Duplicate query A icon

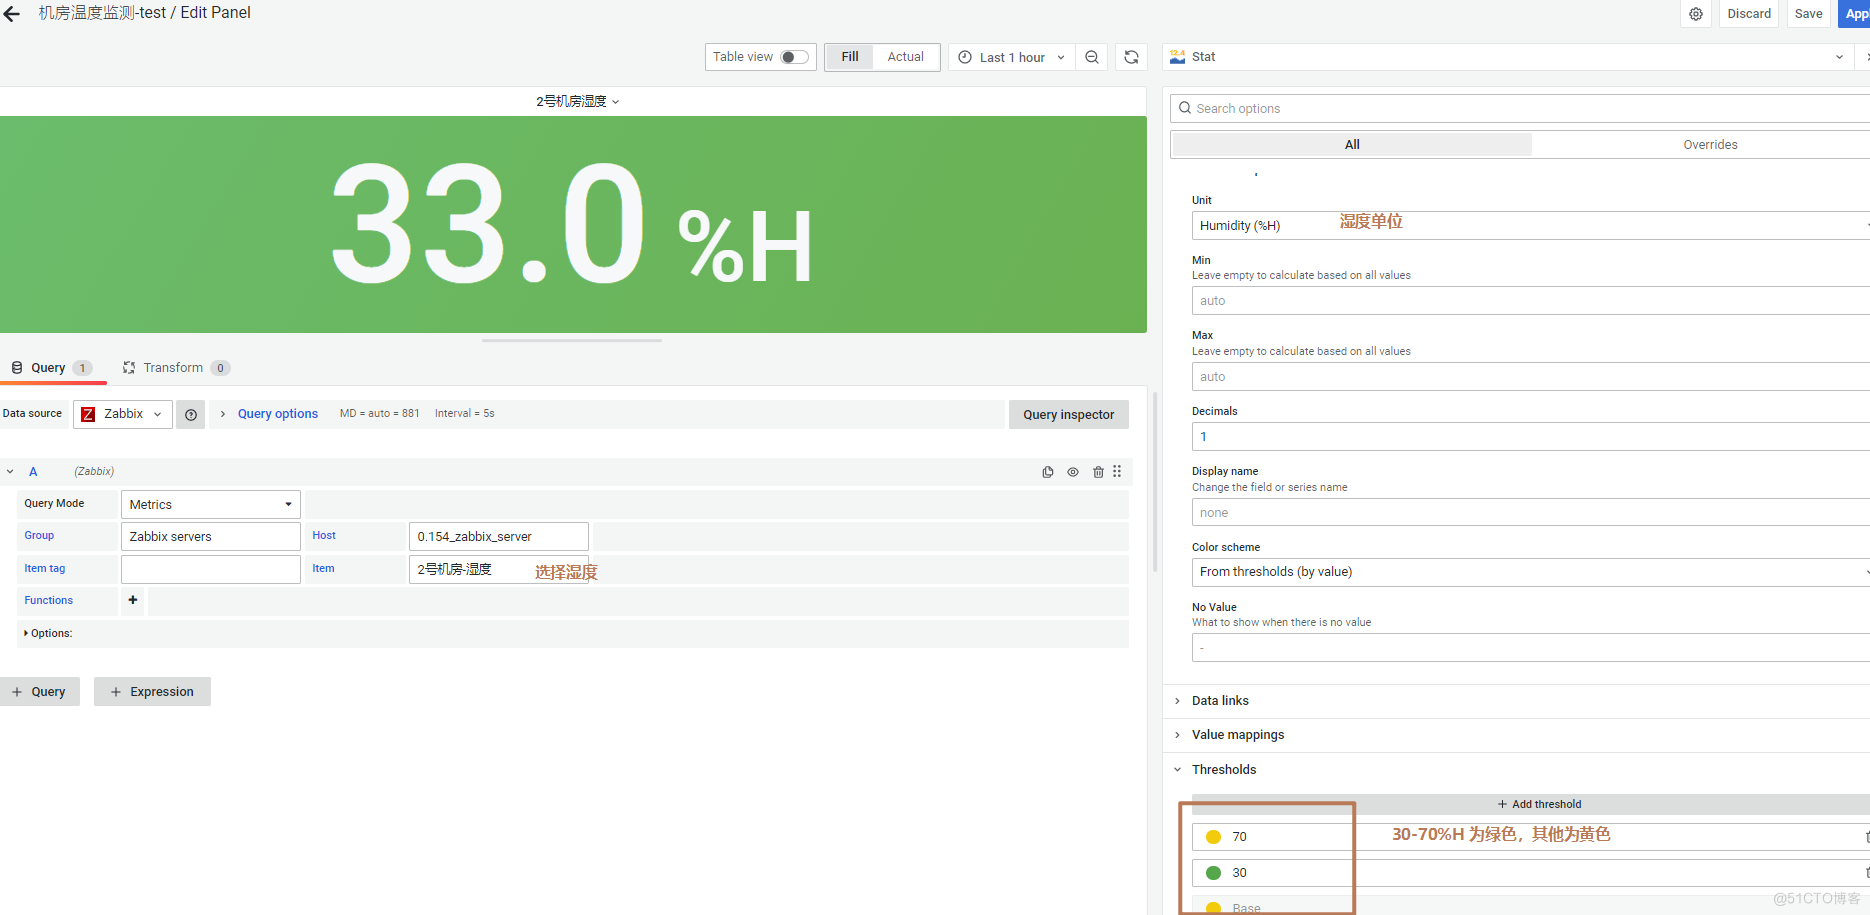click(1048, 472)
